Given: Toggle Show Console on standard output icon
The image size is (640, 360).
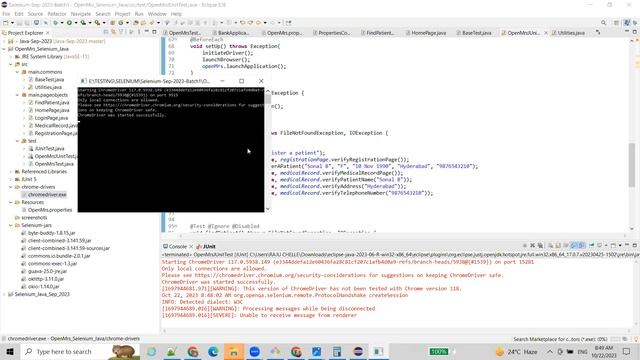Looking at the screenshot, I should [573, 245].
